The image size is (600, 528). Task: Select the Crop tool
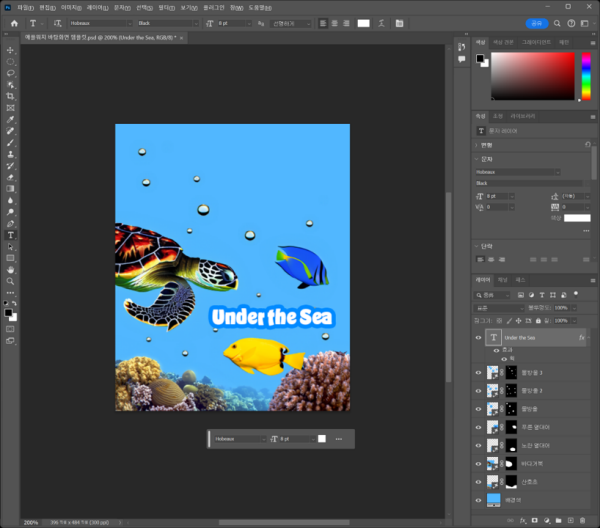[x=11, y=96]
